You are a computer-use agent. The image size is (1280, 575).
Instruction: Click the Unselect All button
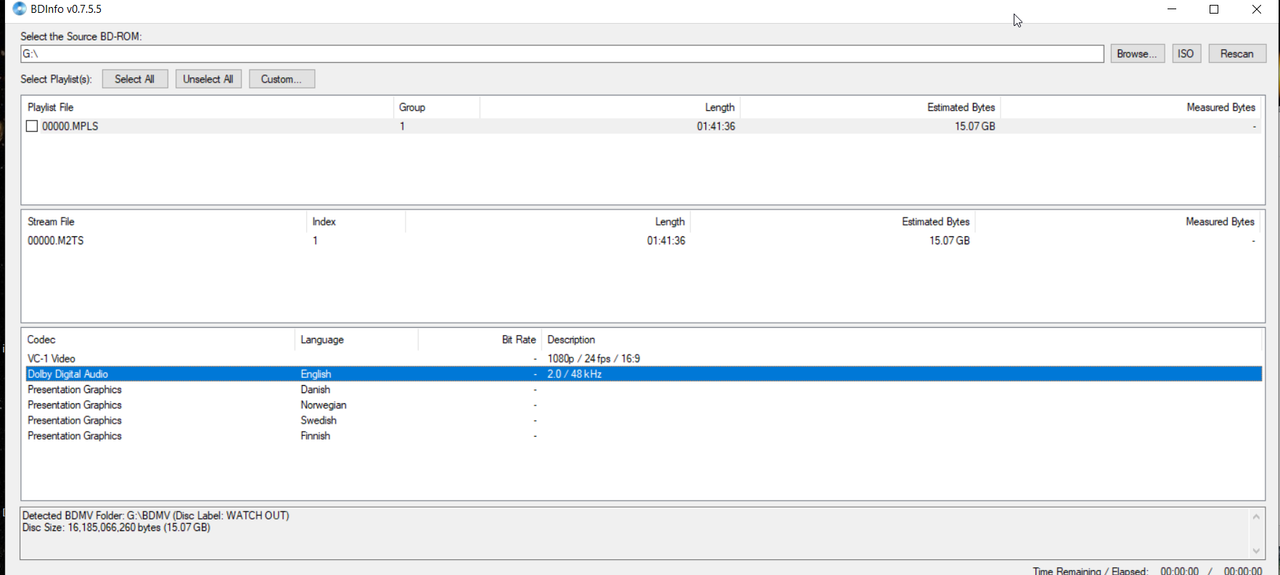(x=208, y=79)
